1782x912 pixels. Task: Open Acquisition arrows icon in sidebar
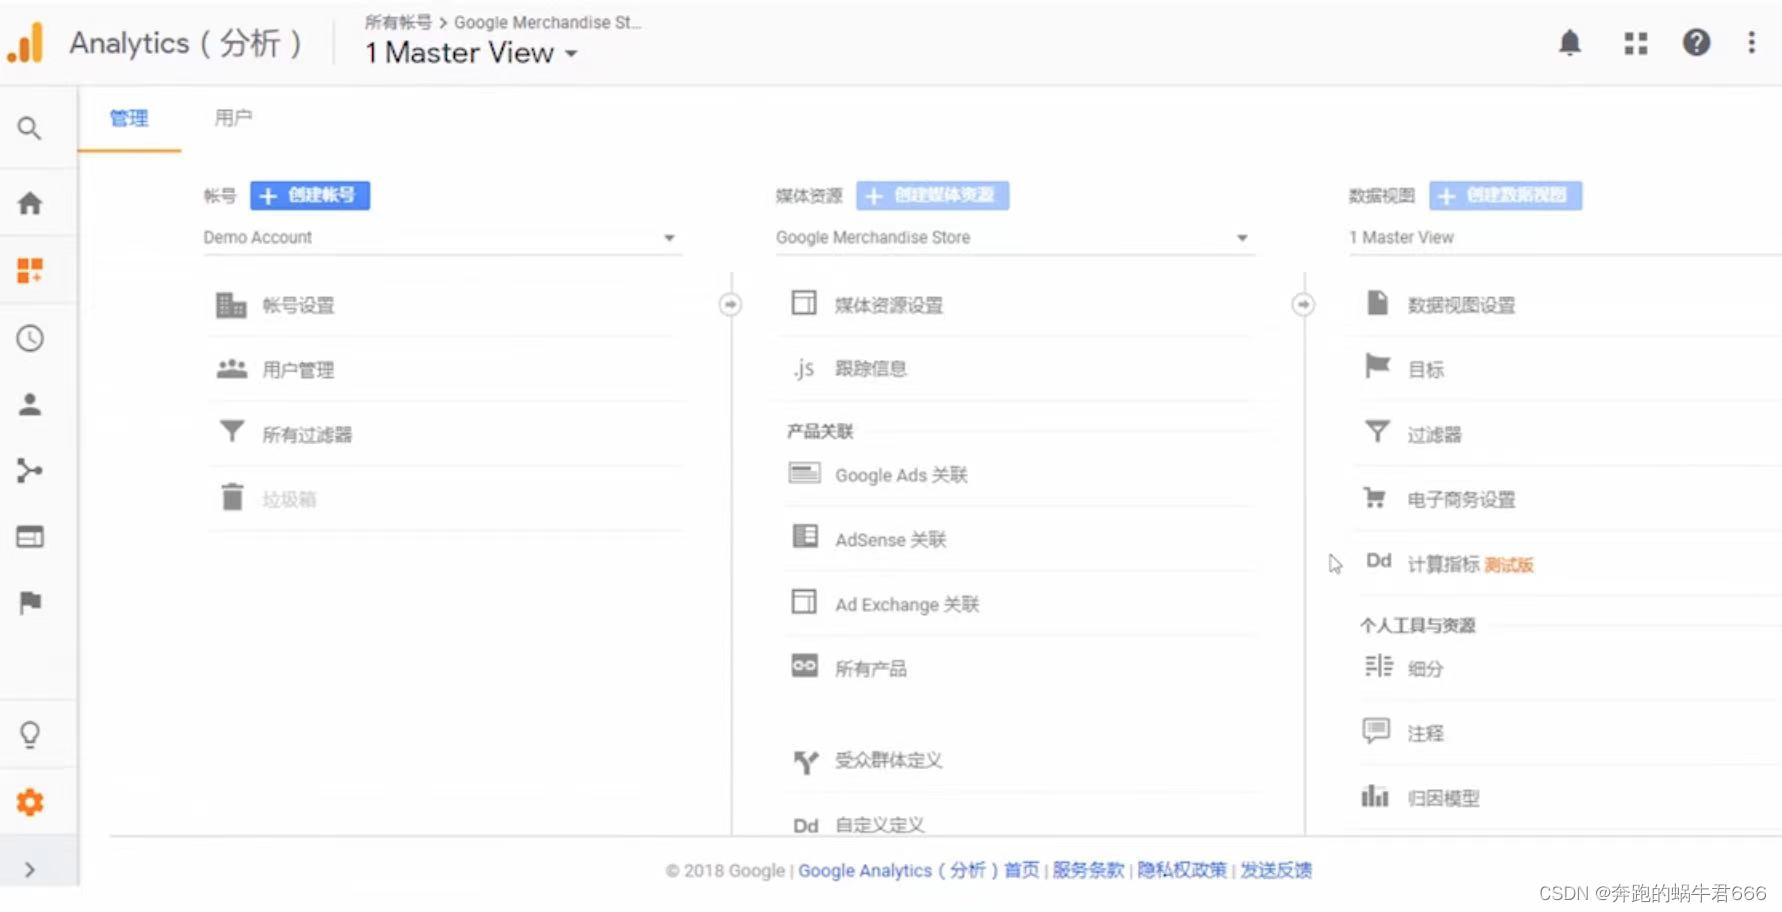30,470
